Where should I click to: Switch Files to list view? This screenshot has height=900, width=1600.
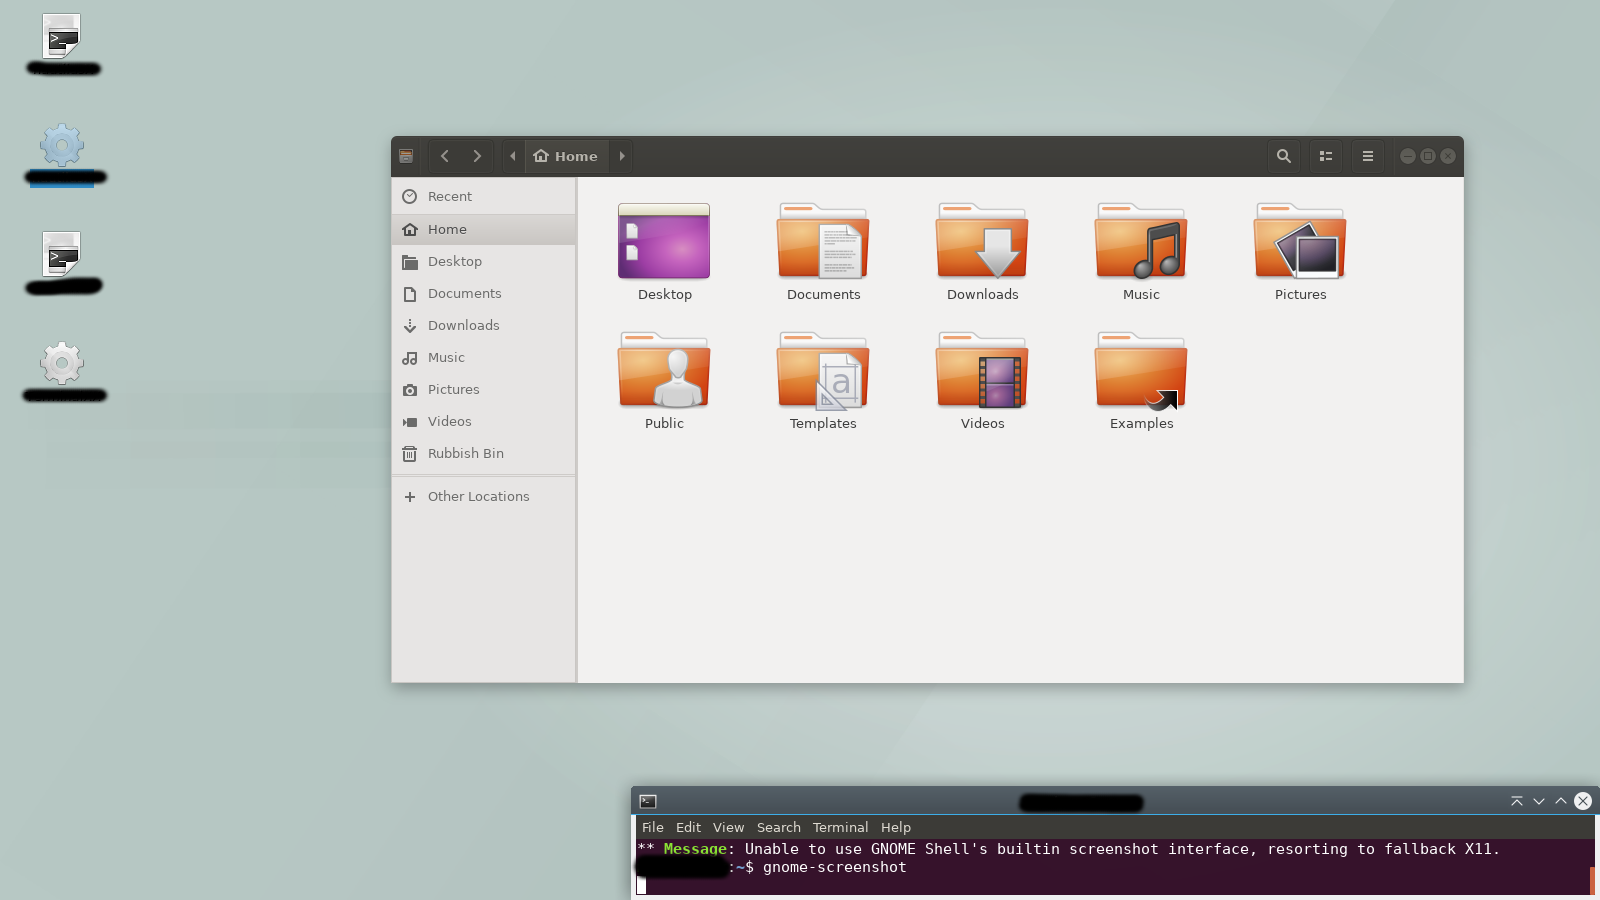point(1326,156)
